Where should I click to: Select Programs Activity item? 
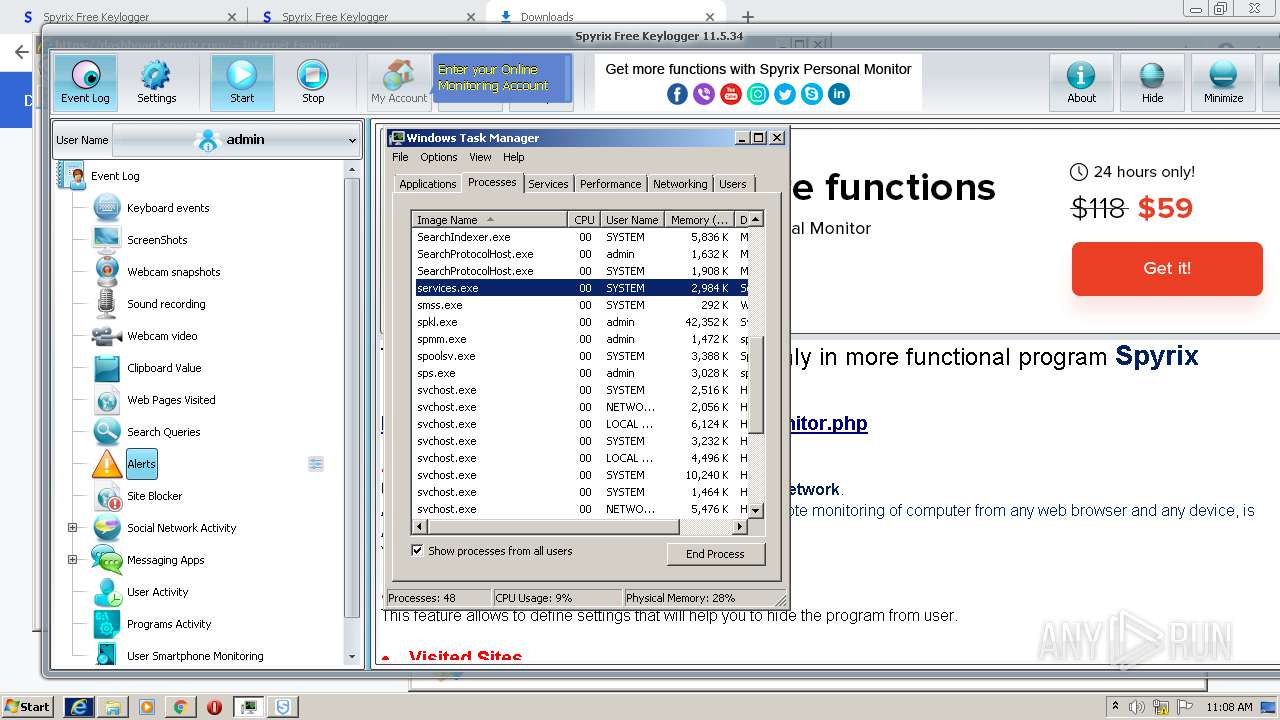169,624
